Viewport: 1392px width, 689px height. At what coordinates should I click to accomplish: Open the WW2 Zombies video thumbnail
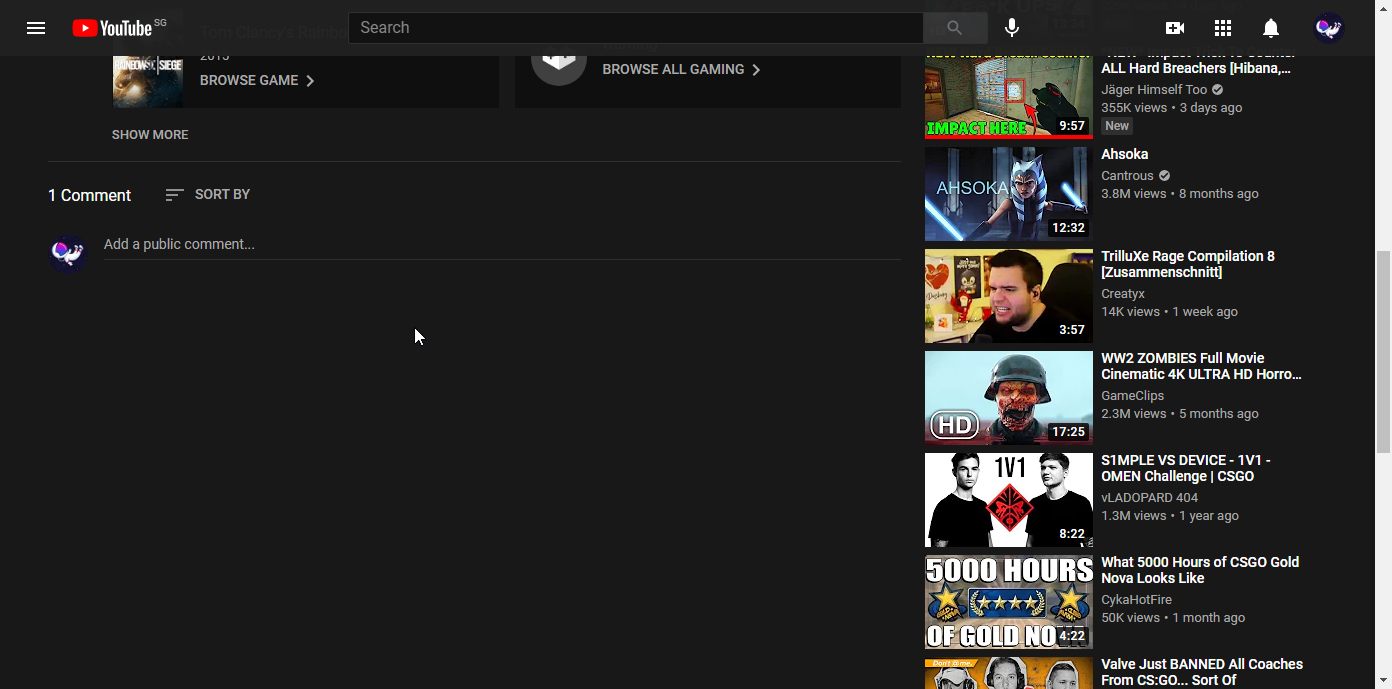click(1008, 398)
